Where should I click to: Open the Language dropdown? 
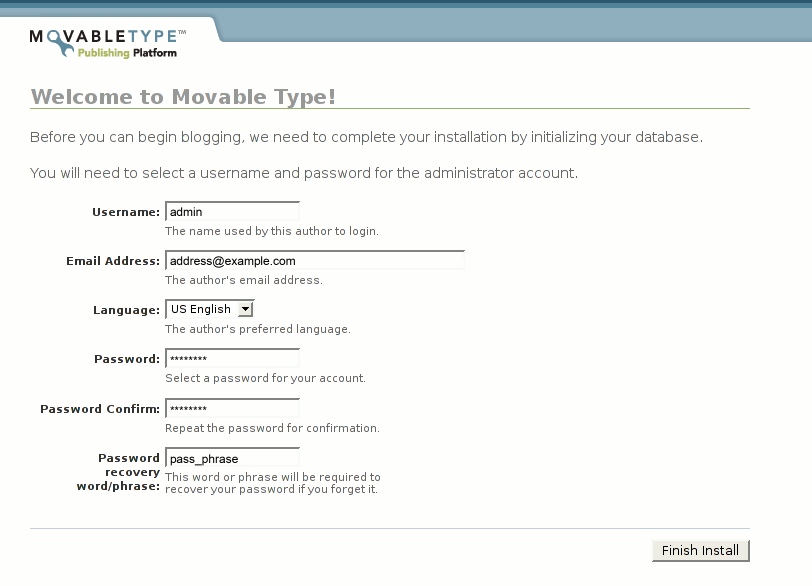click(x=210, y=309)
